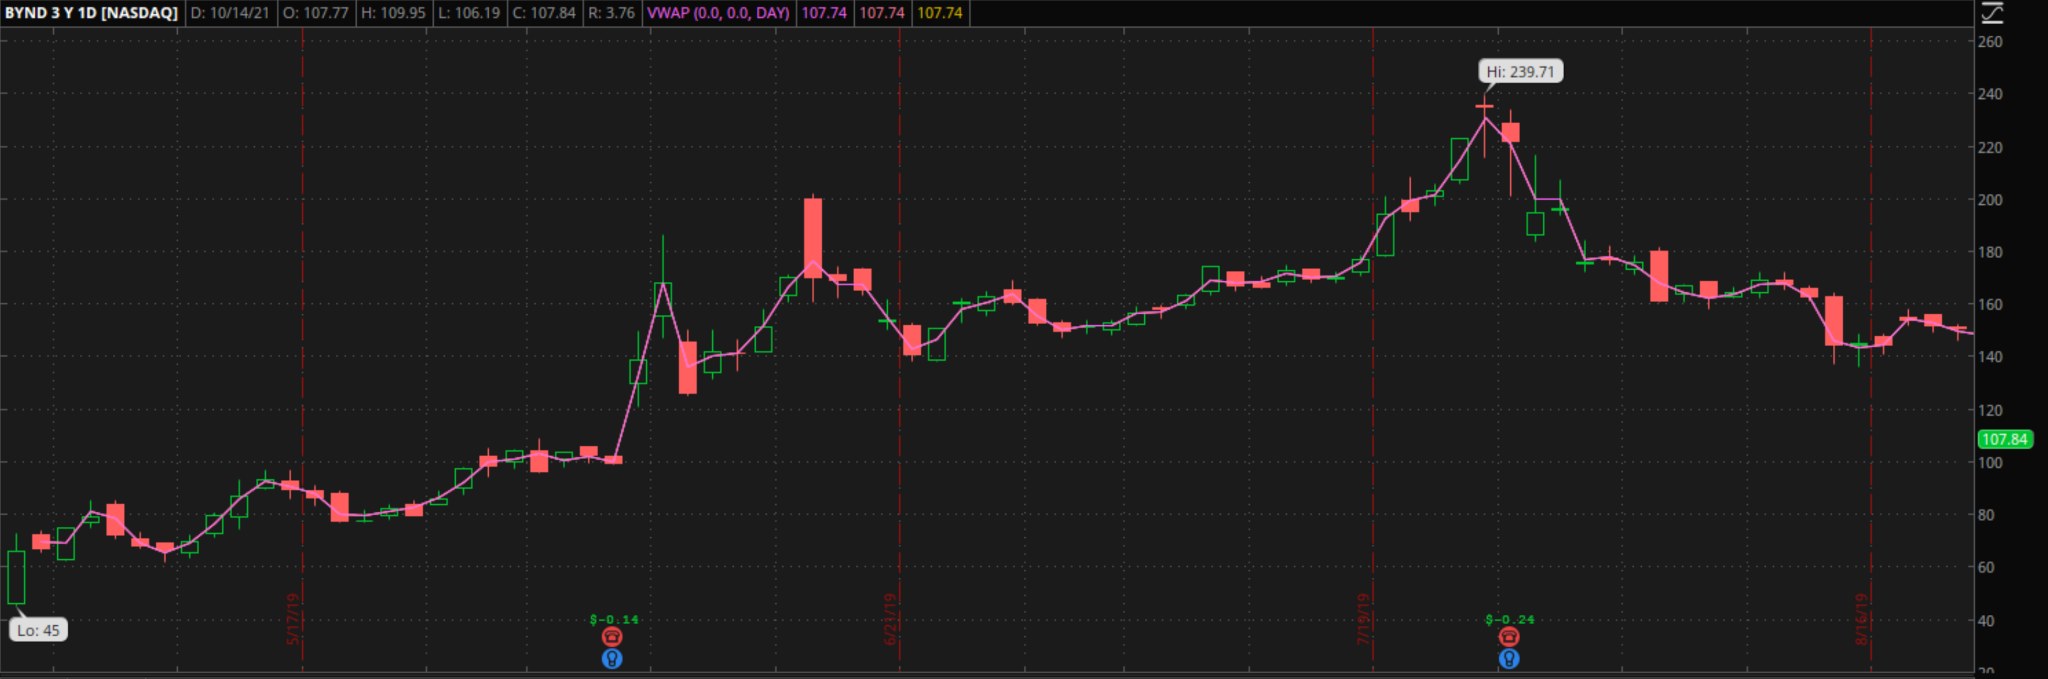Screen dimensions: 2048x679
Task: Click the blue lightbulb icon below $-0.14 earnings
Action: point(612,658)
